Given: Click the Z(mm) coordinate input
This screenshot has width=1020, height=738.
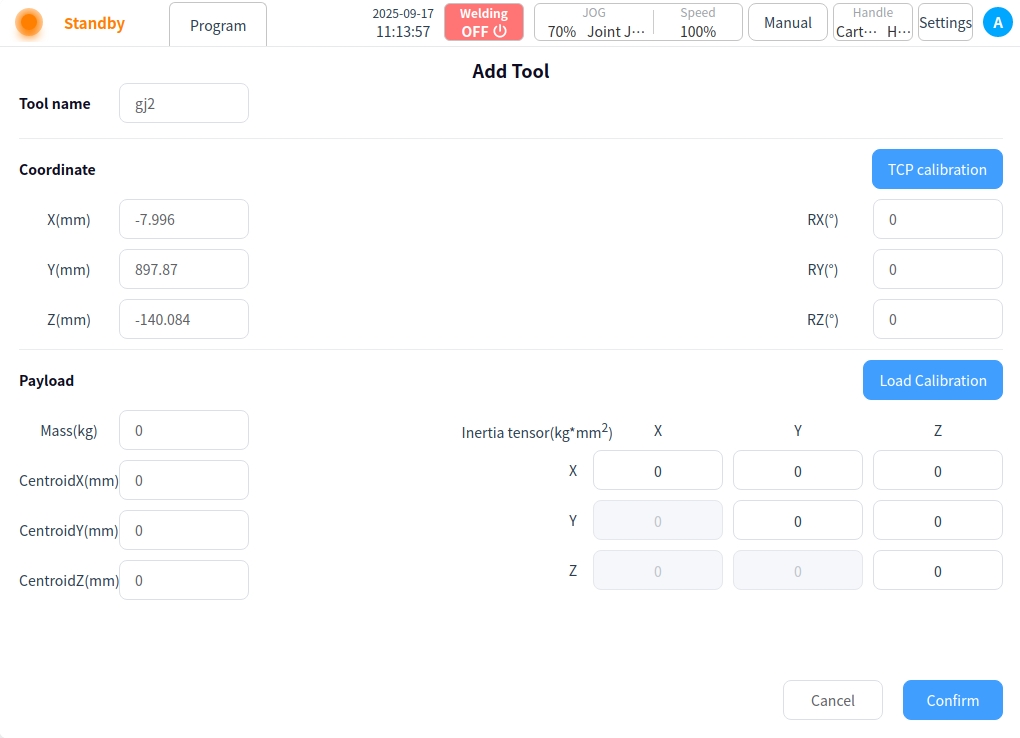Looking at the screenshot, I should coord(184,319).
